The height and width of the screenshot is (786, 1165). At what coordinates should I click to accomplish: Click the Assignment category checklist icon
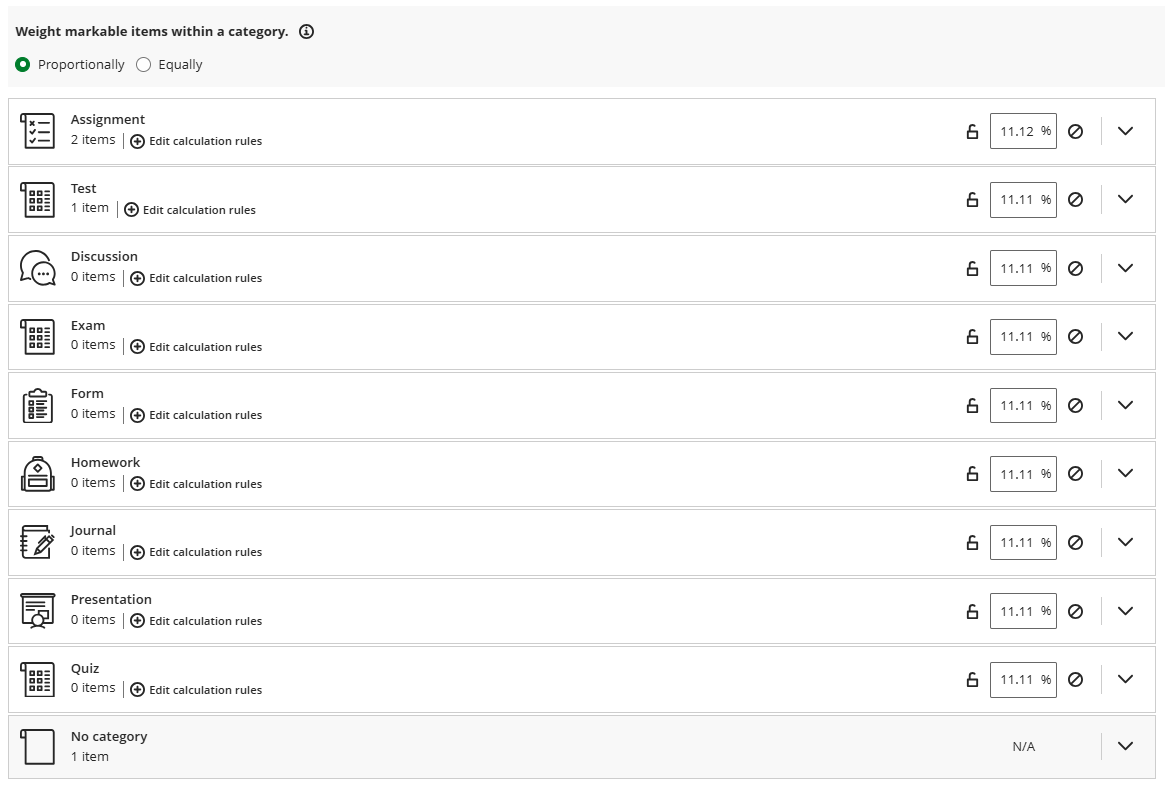[38, 131]
